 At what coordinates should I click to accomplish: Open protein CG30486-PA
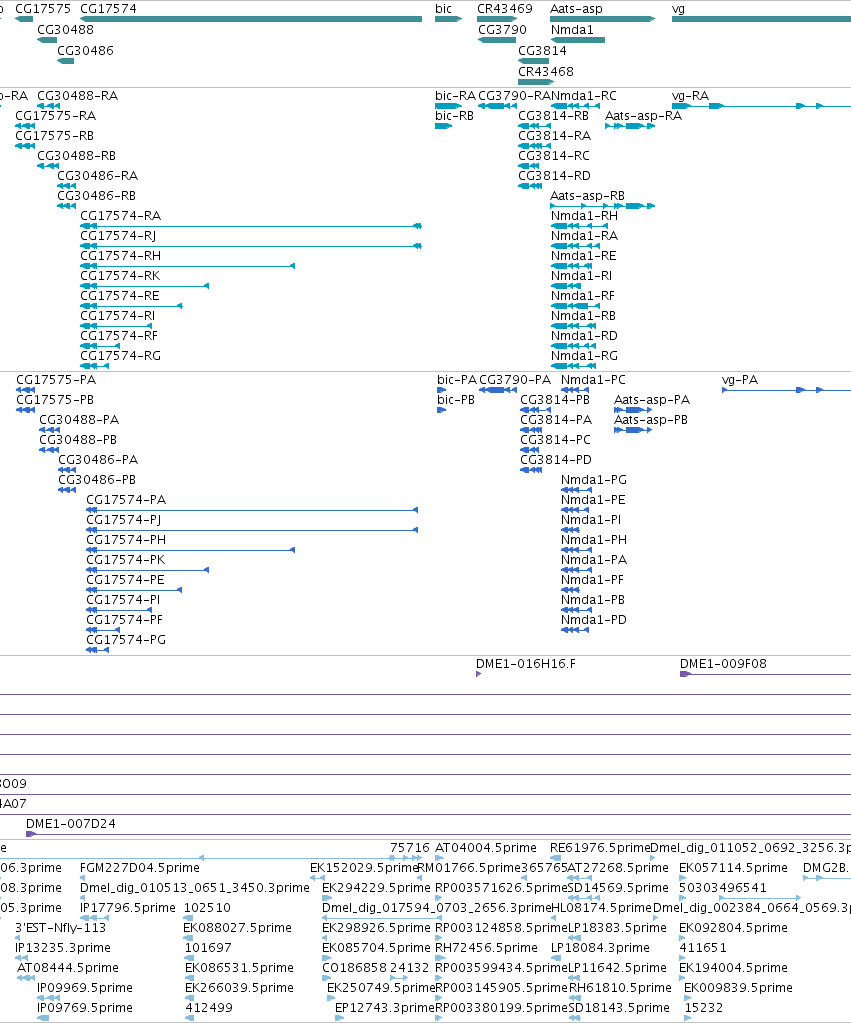click(x=99, y=460)
